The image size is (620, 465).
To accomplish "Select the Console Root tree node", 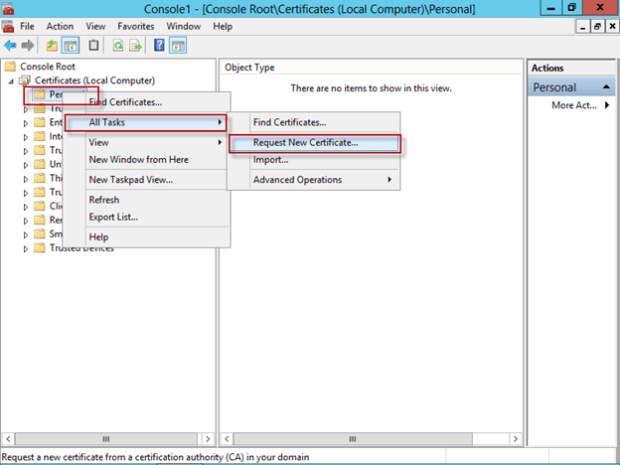I will pos(48,66).
